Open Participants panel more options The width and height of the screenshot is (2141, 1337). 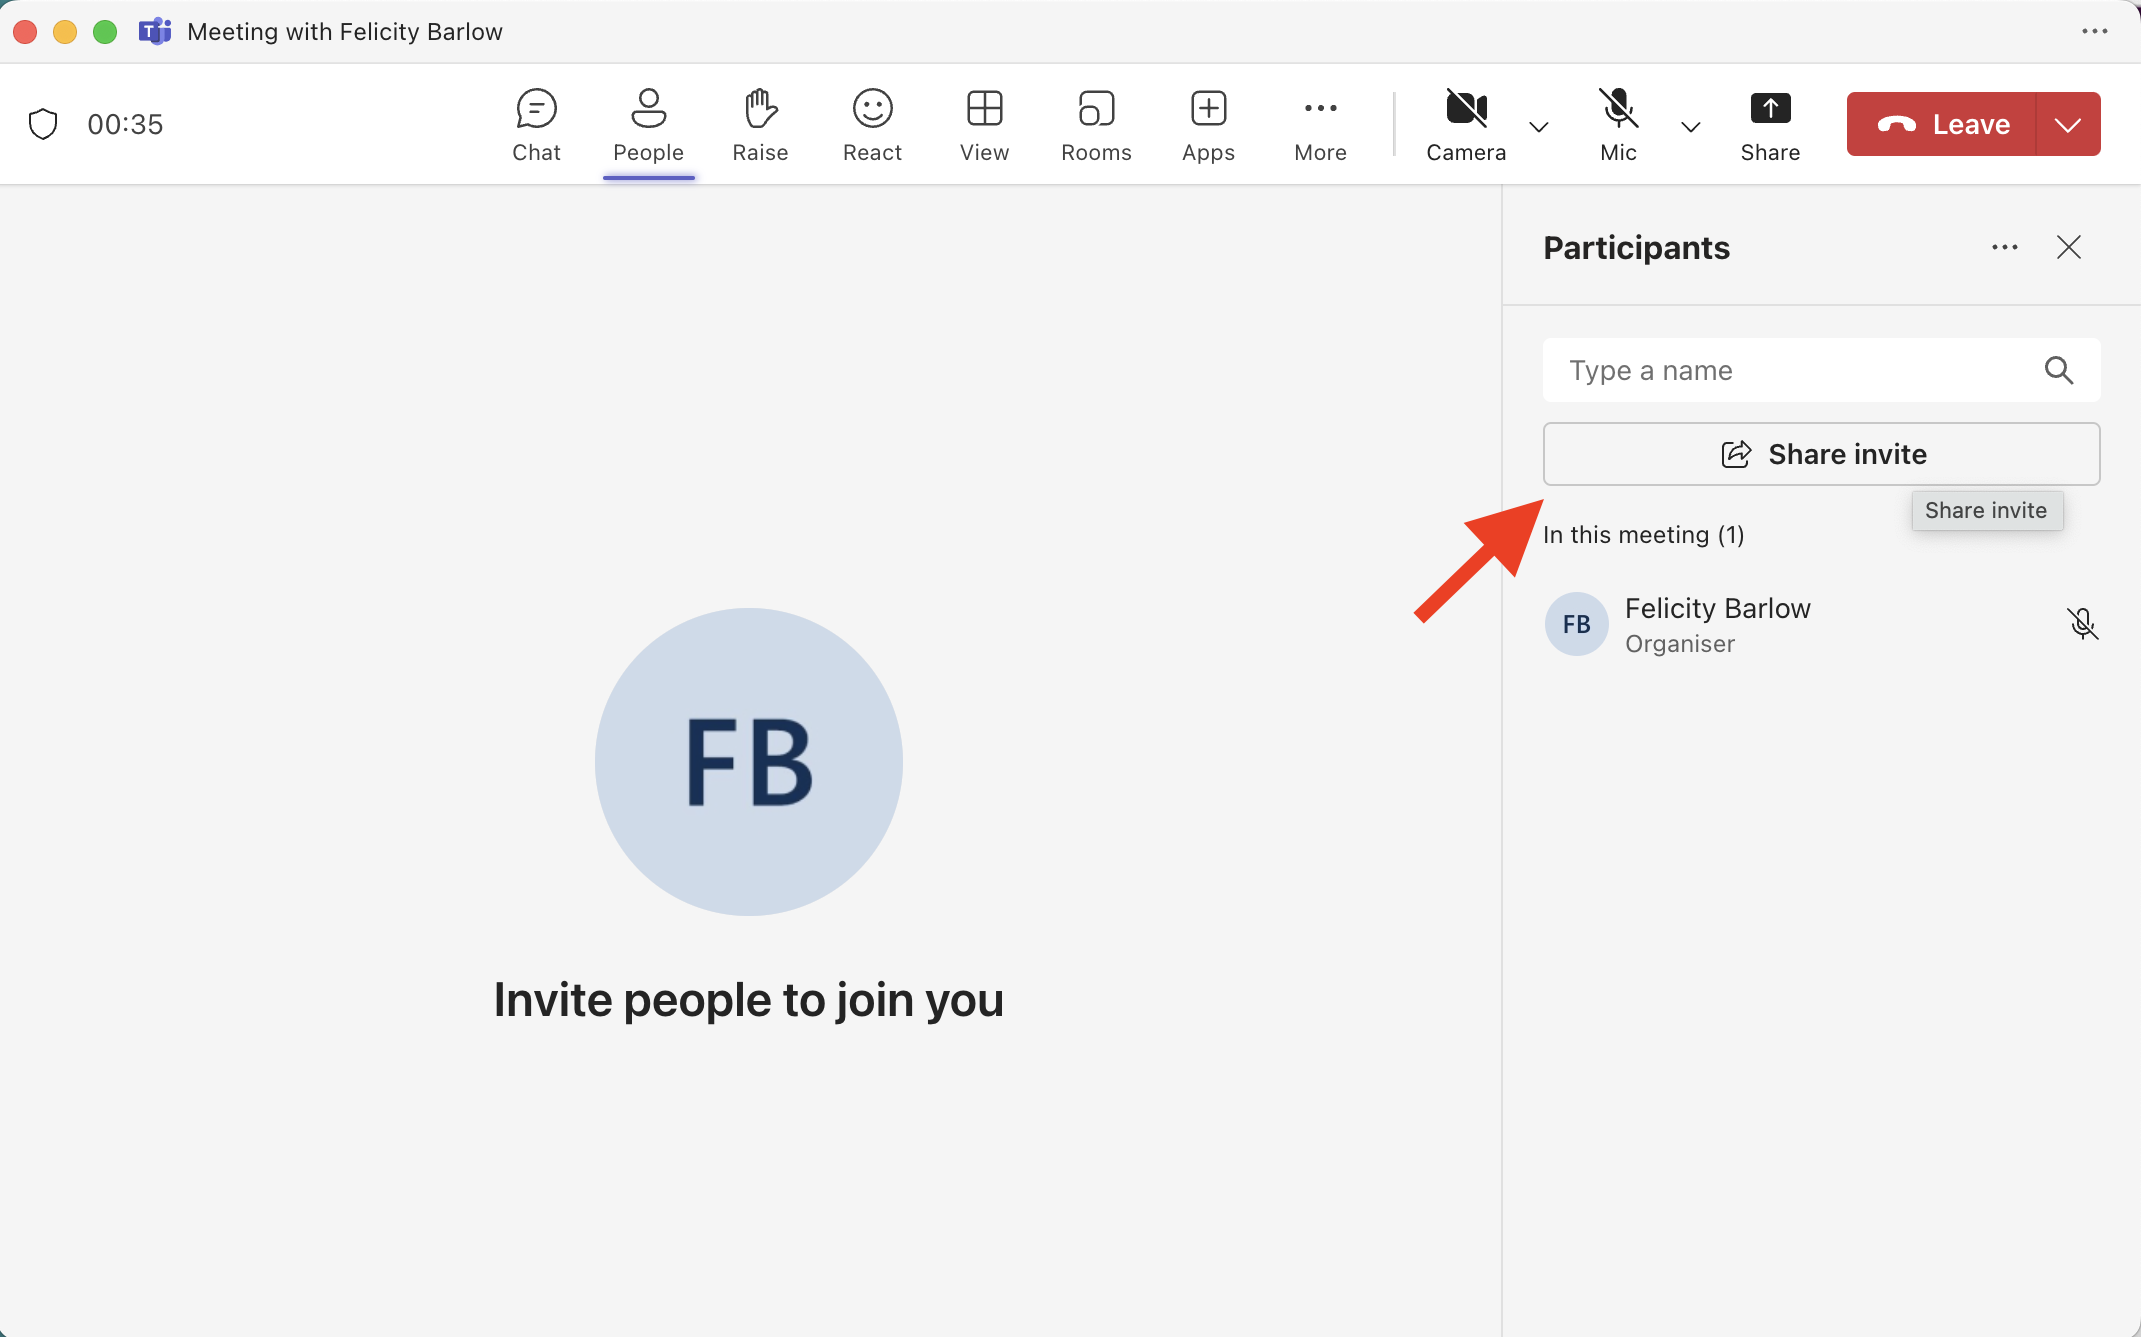[x=2004, y=247]
